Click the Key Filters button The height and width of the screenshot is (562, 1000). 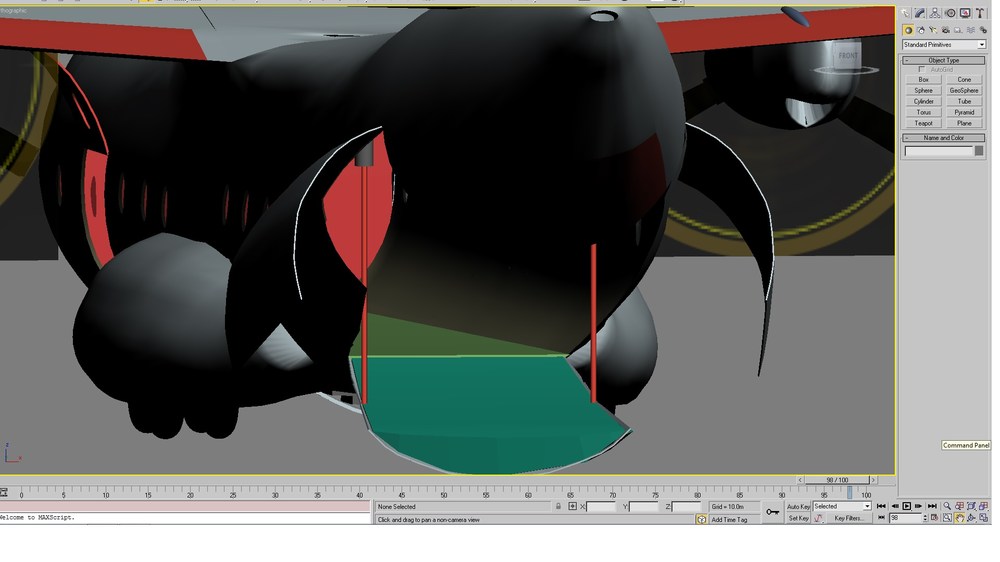[848, 519]
